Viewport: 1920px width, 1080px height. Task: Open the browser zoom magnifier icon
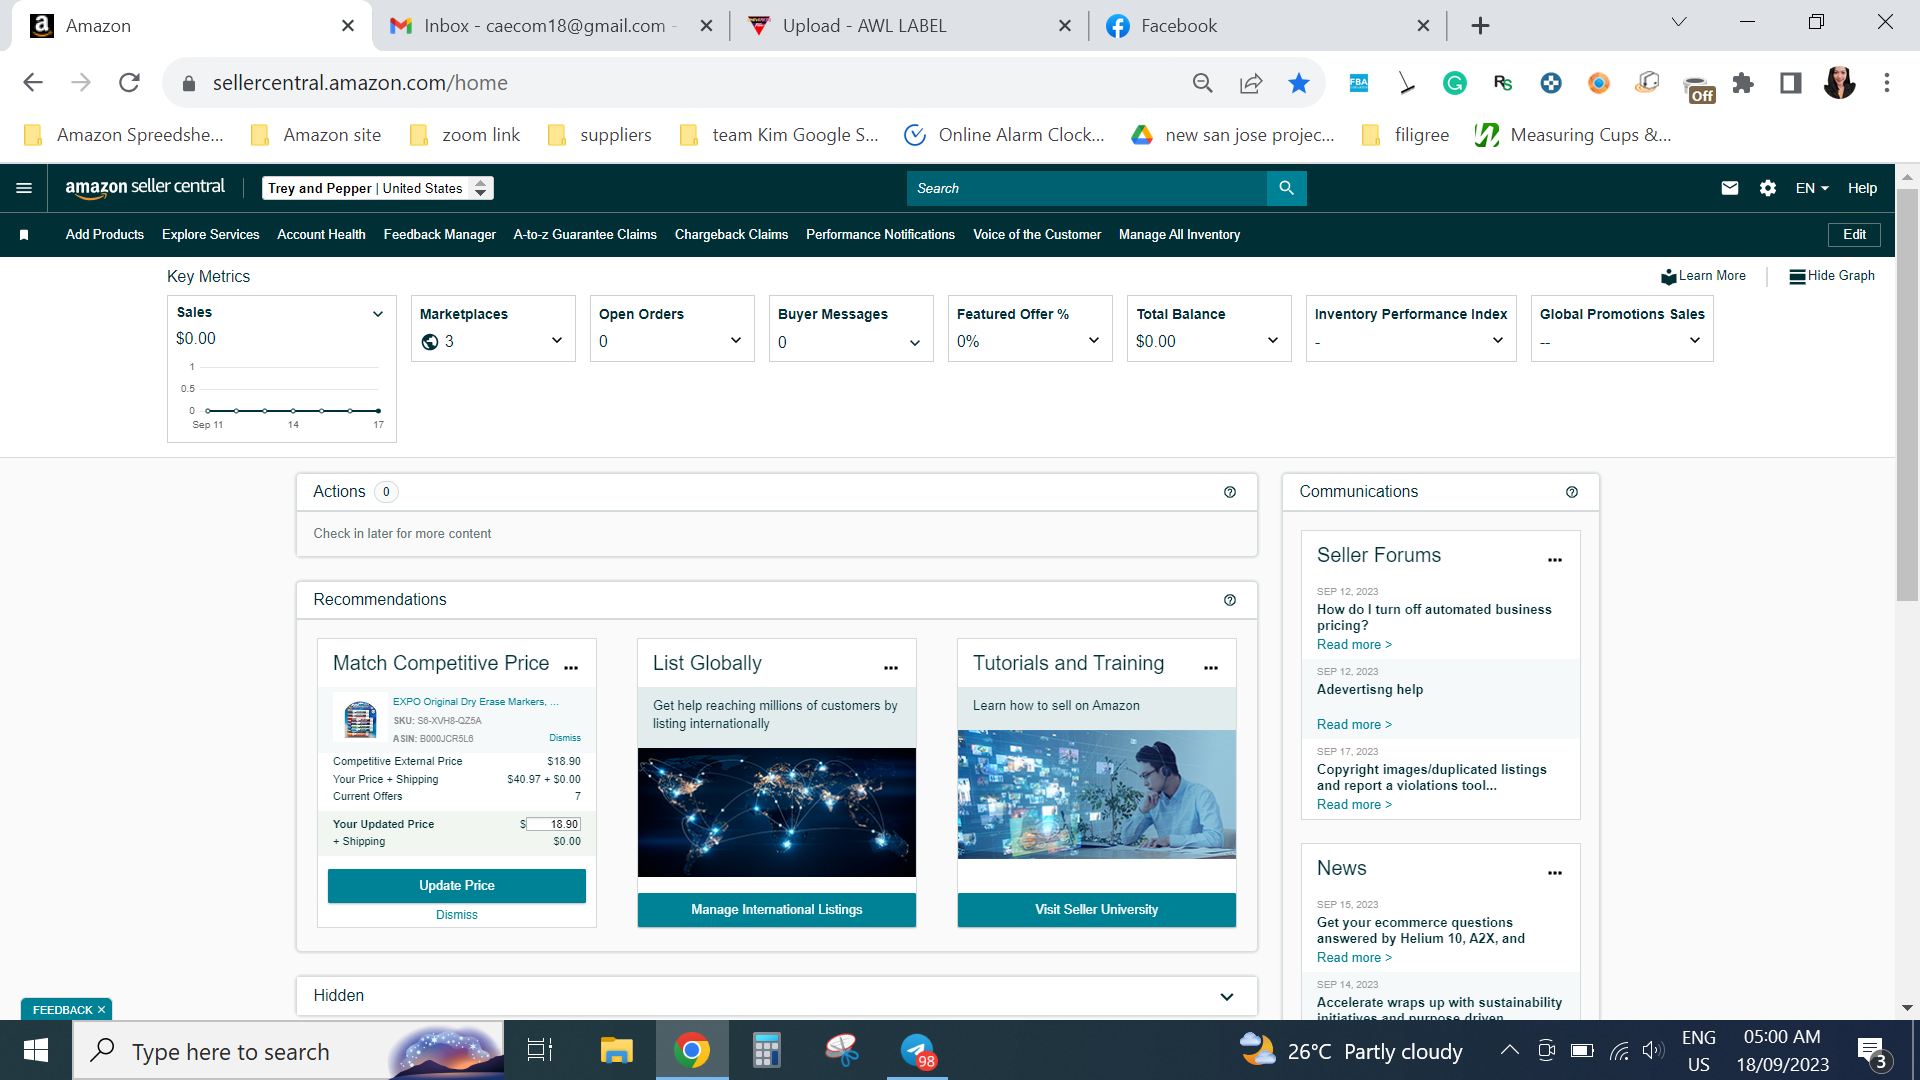1203,83
